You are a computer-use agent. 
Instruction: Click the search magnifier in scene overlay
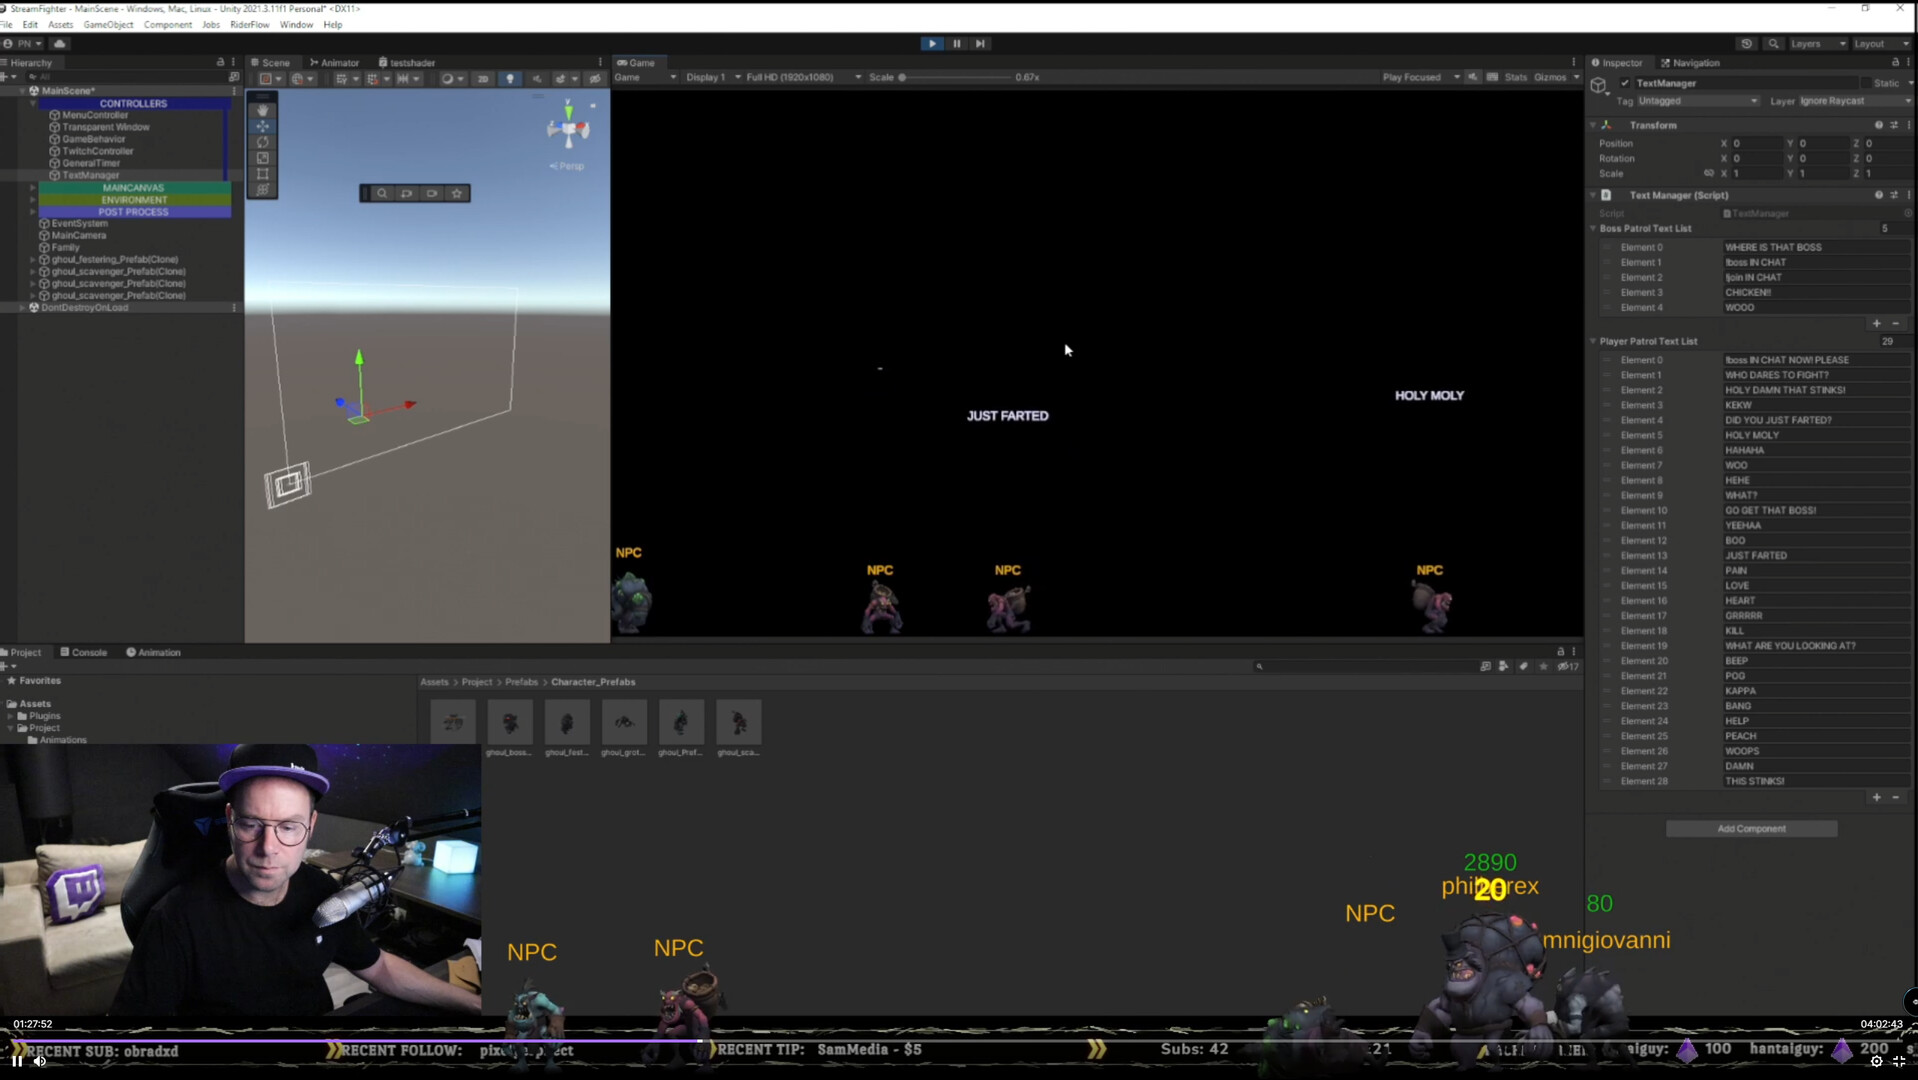(x=382, y=193)
